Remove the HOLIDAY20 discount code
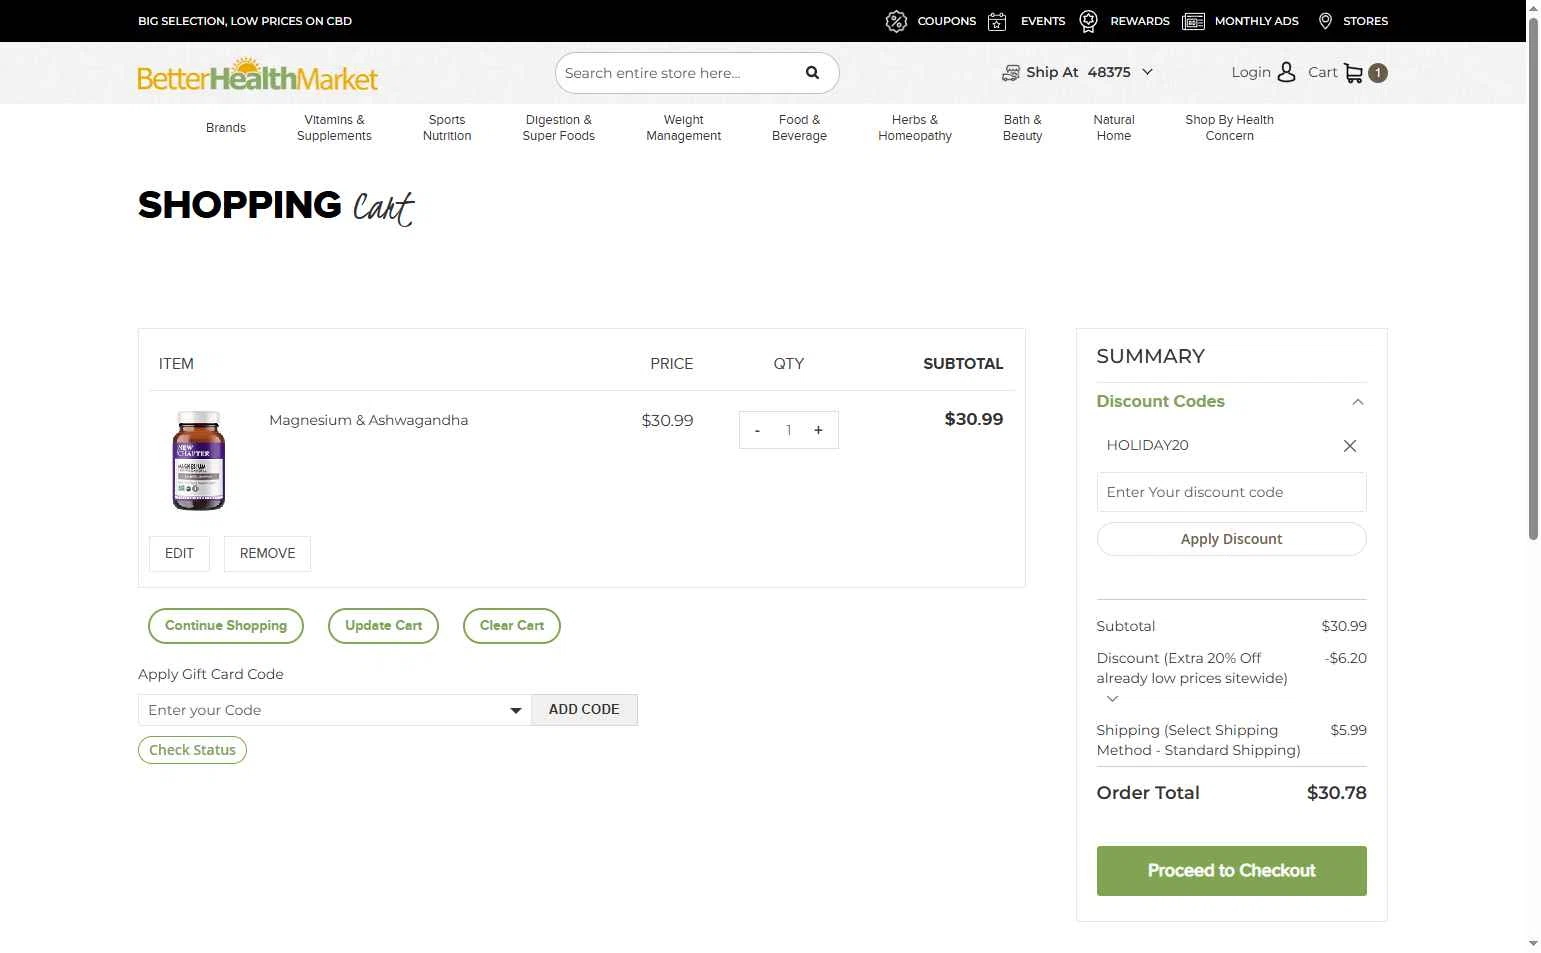 1350,446
